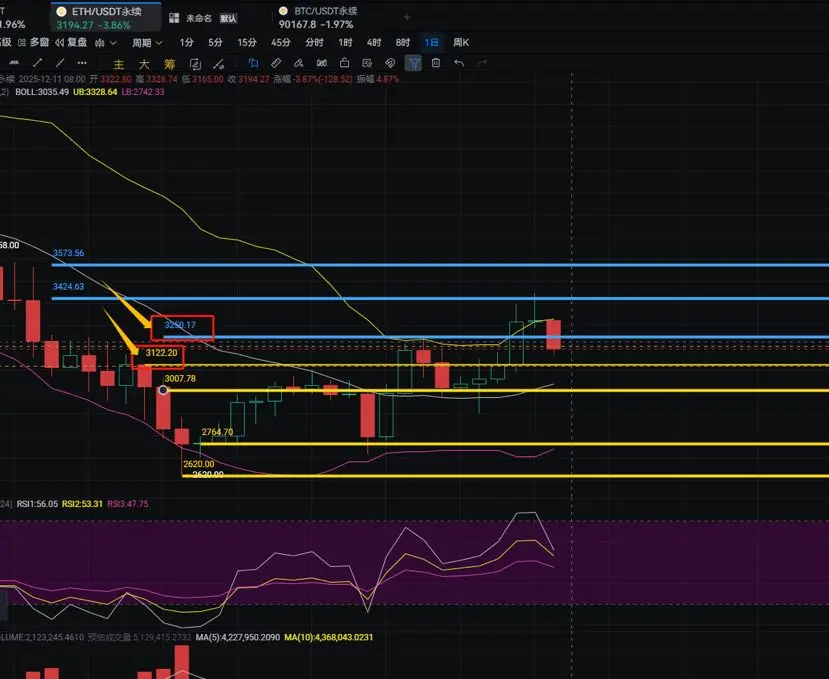Click the 3007.78 line anchor point circle
Screen dimensions: 829x679
[163, 390]
